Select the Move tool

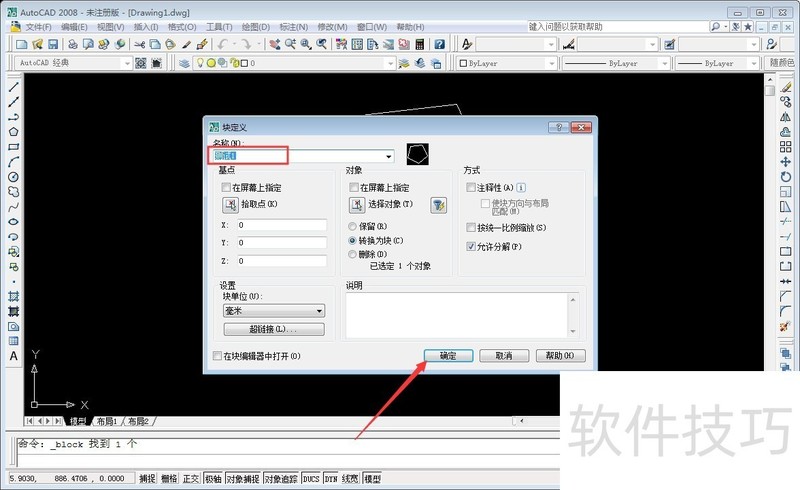tap(786, 162)
